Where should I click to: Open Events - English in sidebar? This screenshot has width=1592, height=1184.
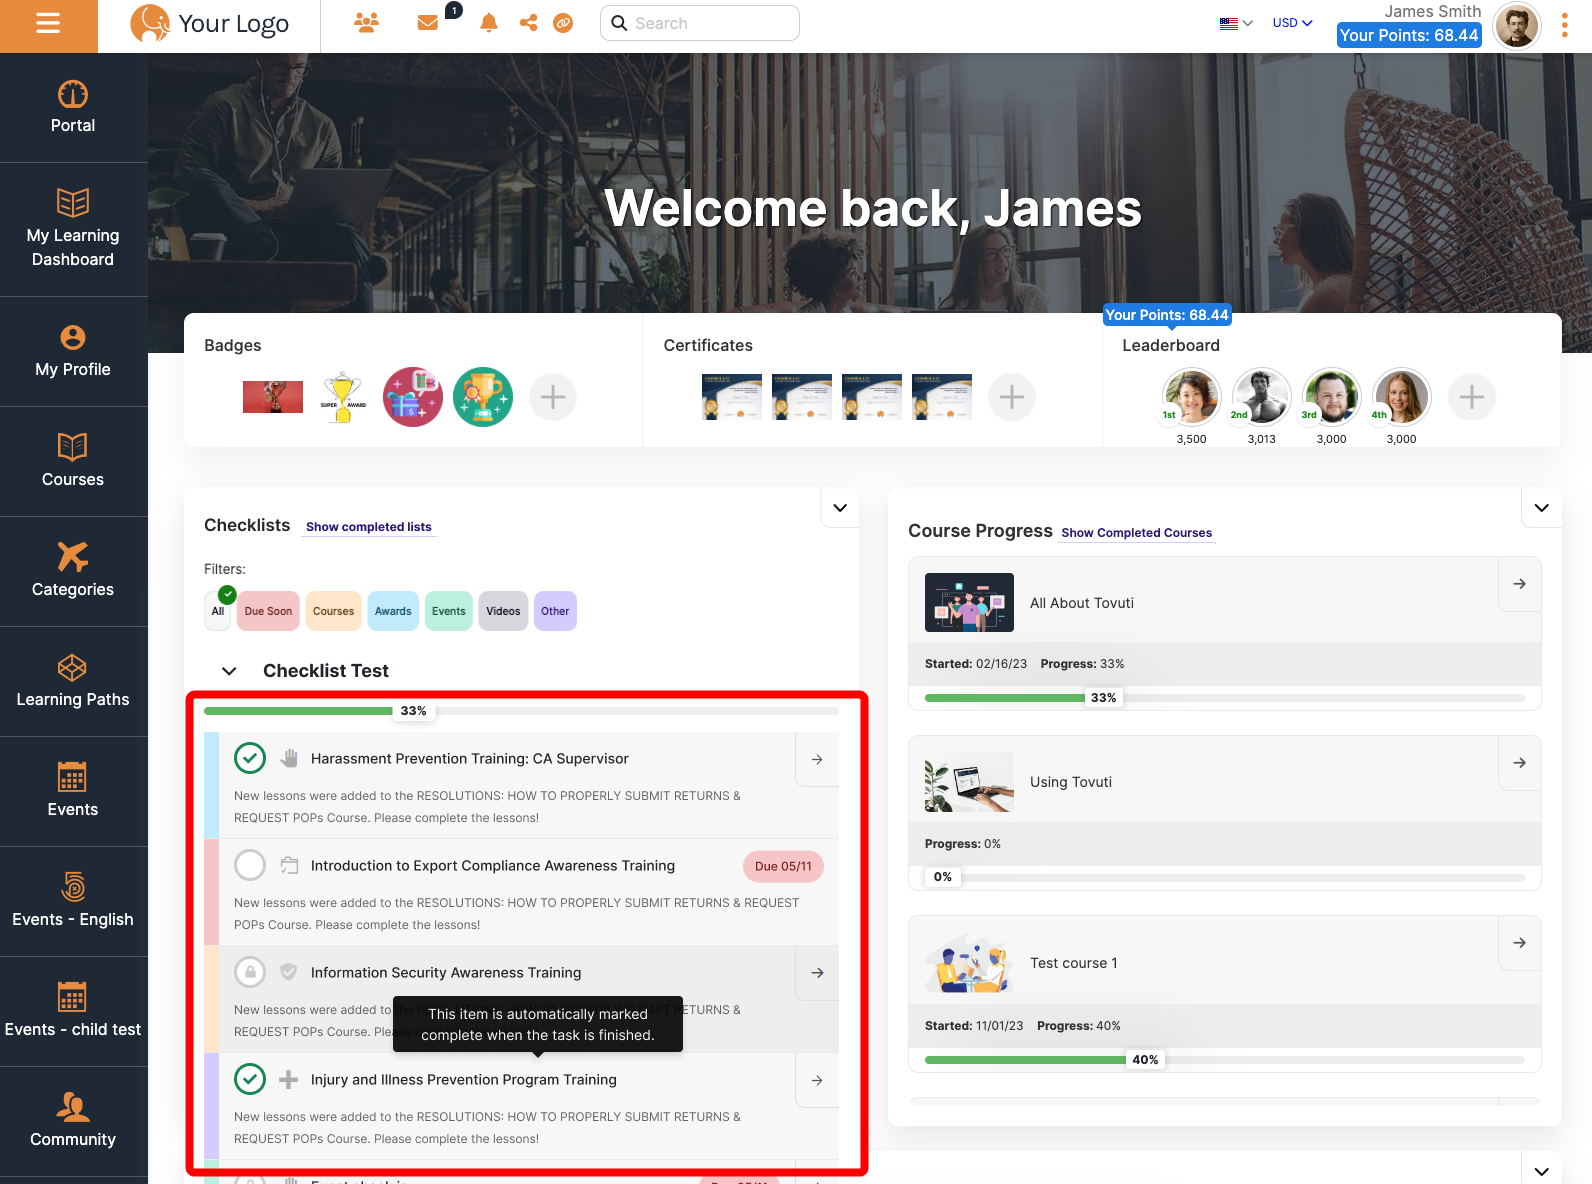point(73,901)
